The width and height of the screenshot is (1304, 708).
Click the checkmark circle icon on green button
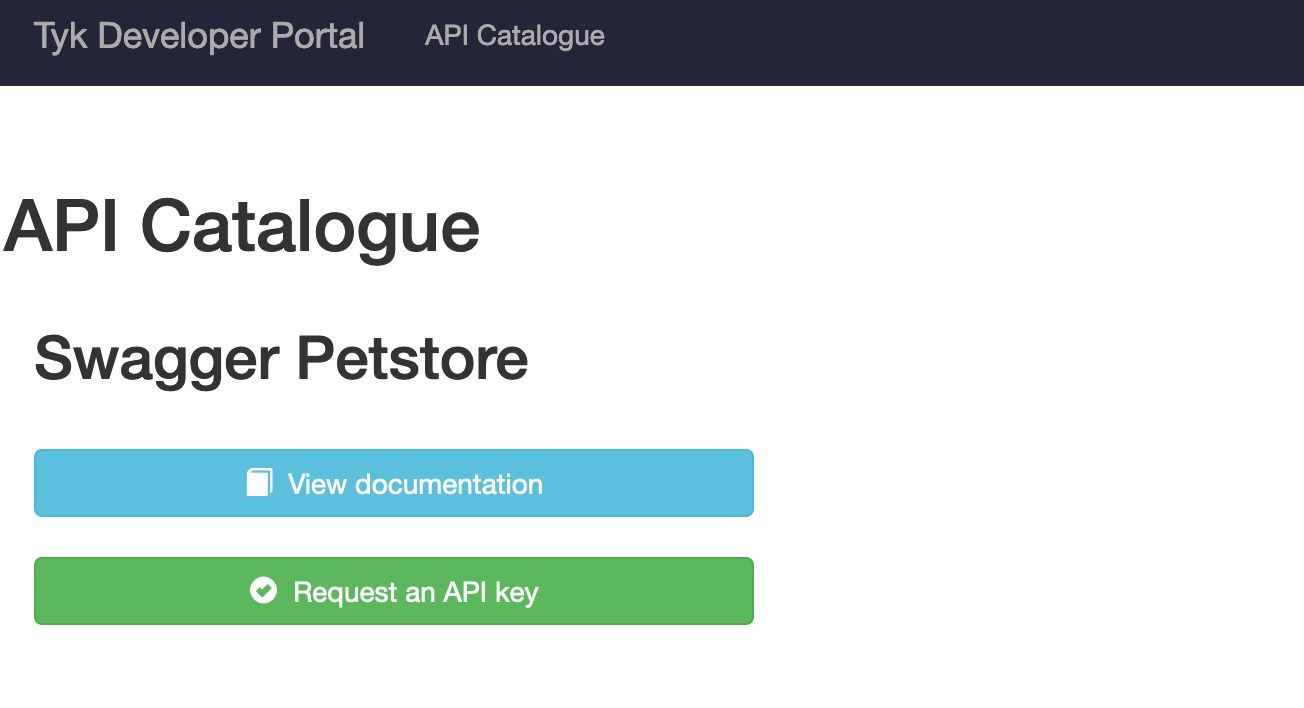[263, 591]
